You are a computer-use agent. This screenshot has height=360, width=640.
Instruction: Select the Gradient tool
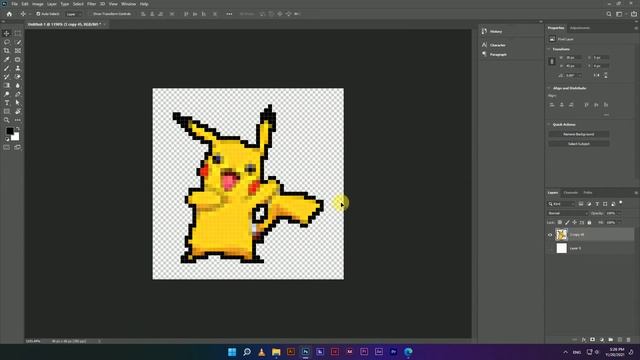coord(7,85)
